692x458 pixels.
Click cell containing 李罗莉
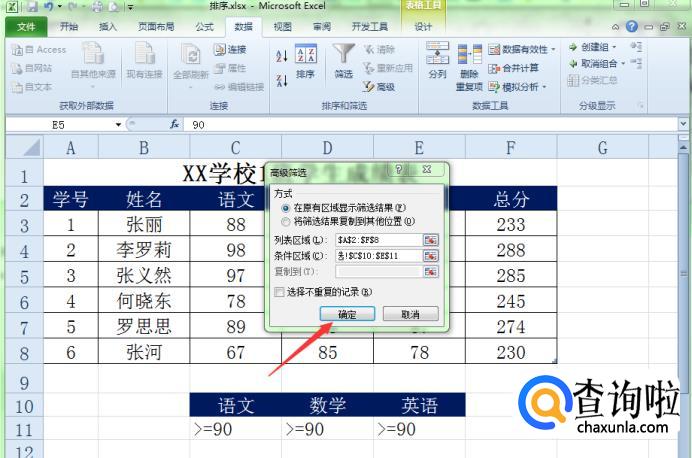pos(144,249)
